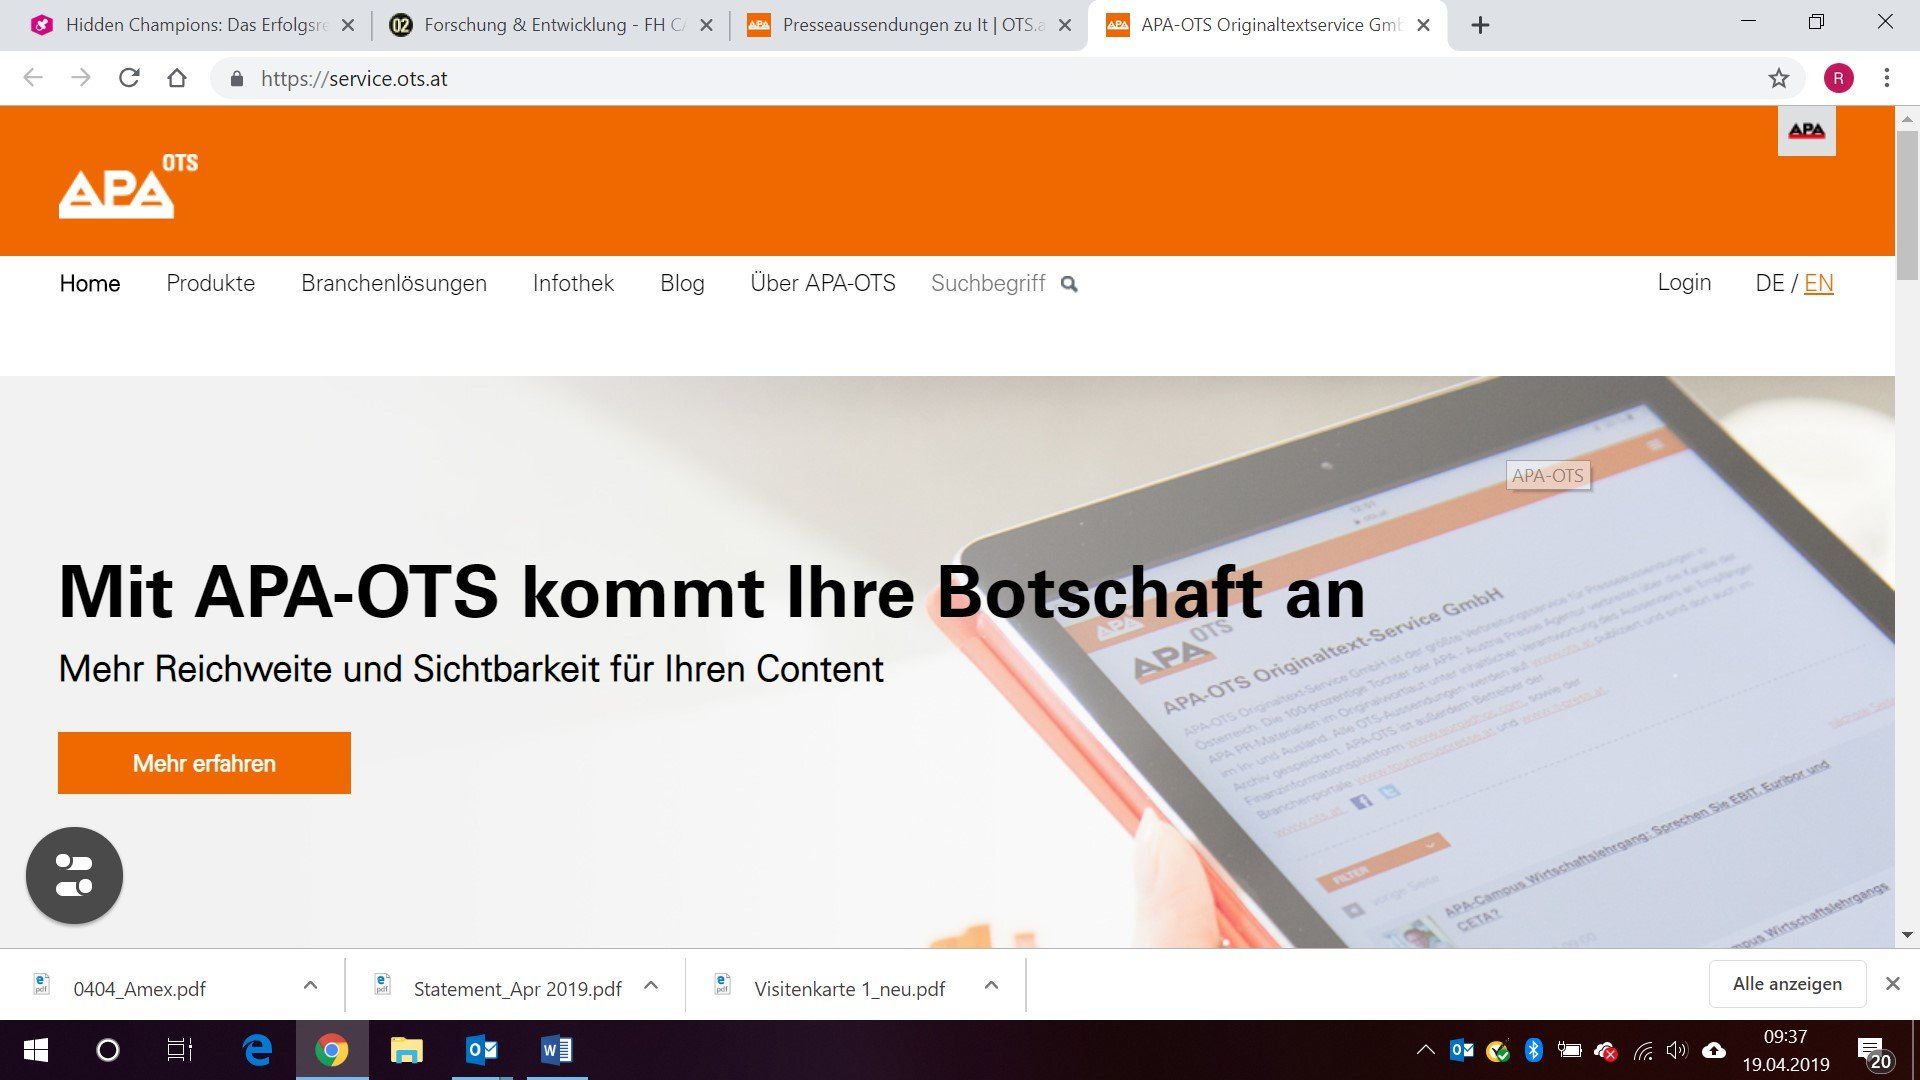1920x1080 pixels.
Task: Click the scrollbar down arrow
Action: [1907, 935]
